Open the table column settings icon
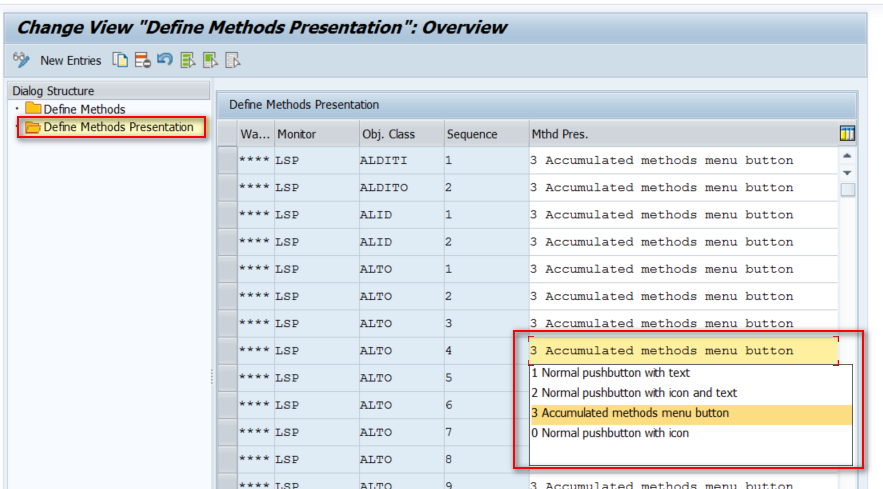Image resolution: width=883 pixels, height=489 pixels. click(x=847, y=134)
